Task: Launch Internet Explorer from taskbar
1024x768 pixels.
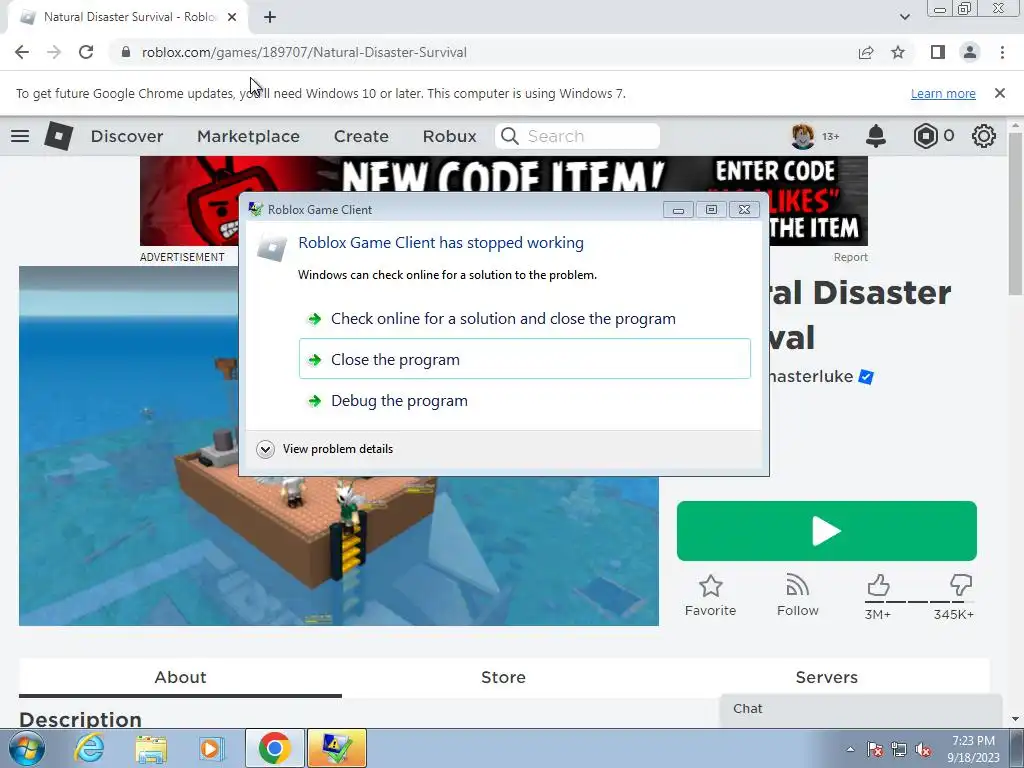Action: tap(89, 748)
